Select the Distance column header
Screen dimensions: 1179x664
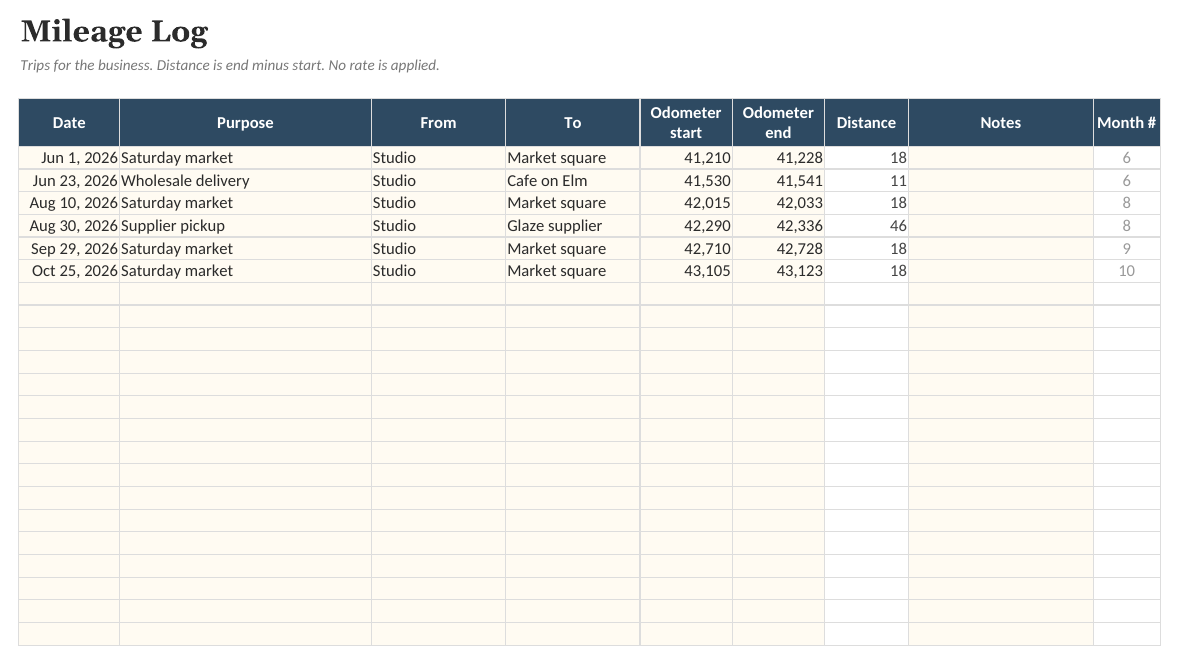pos(866,123)
